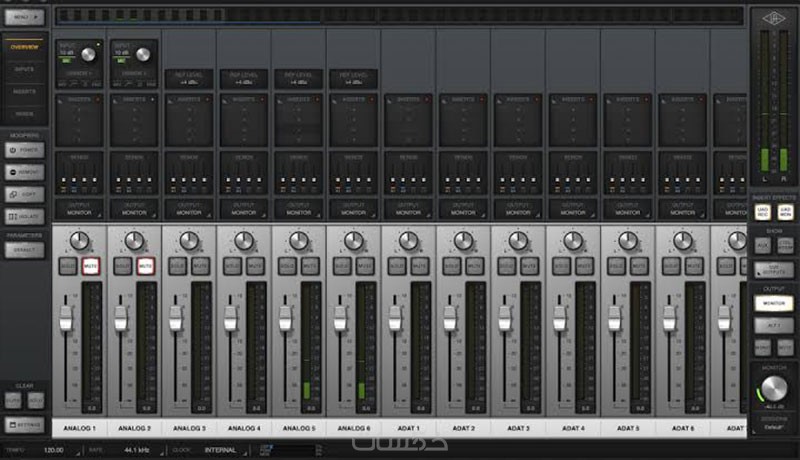
Task: Open Analog 4 Output Monitor dropdown
Action: 244,209
